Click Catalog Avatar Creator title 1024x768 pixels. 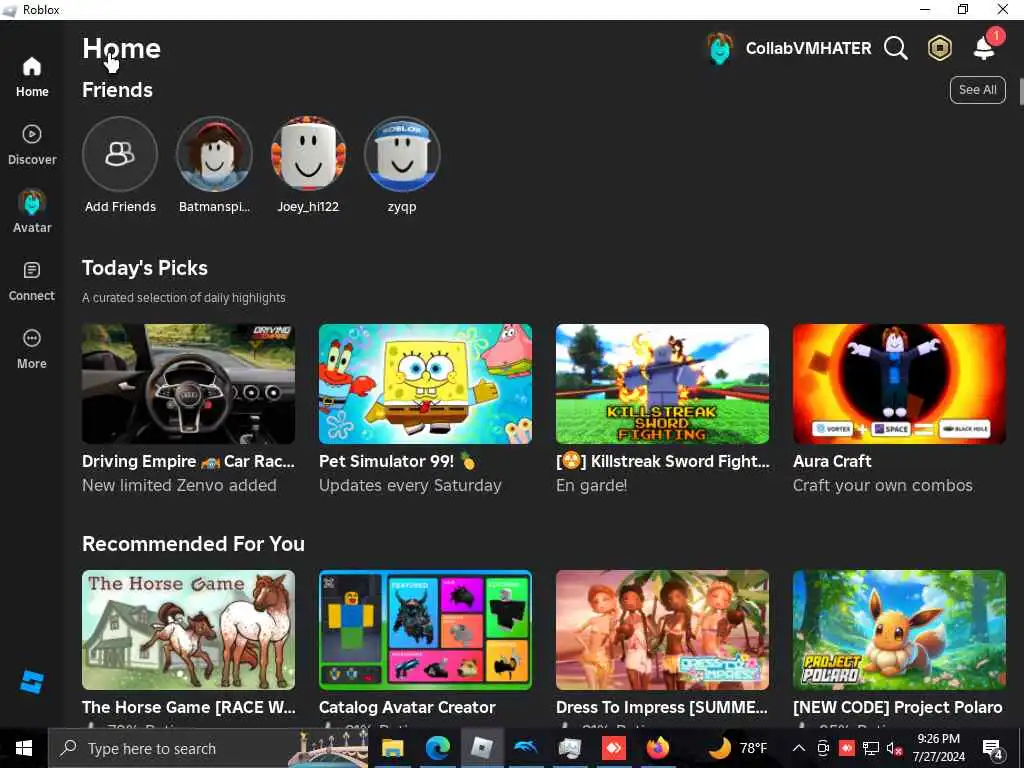click(x=407, y=707)
